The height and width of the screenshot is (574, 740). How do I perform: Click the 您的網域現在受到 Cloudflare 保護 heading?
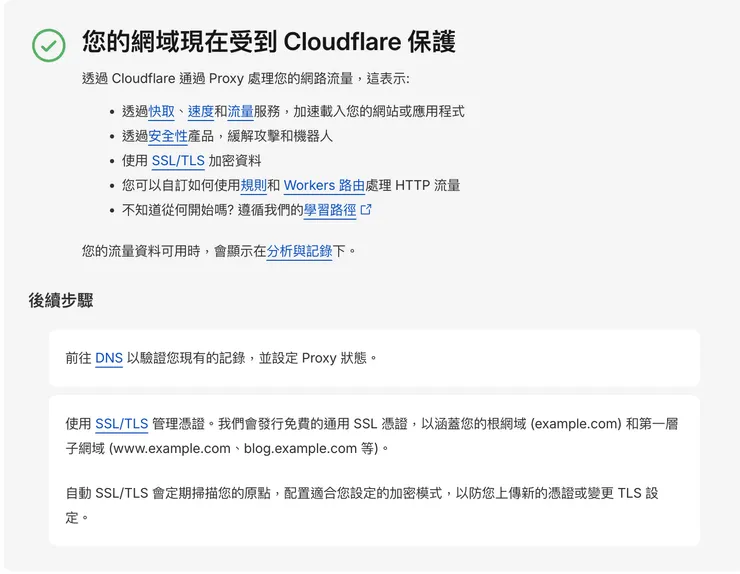click(269, 42)
